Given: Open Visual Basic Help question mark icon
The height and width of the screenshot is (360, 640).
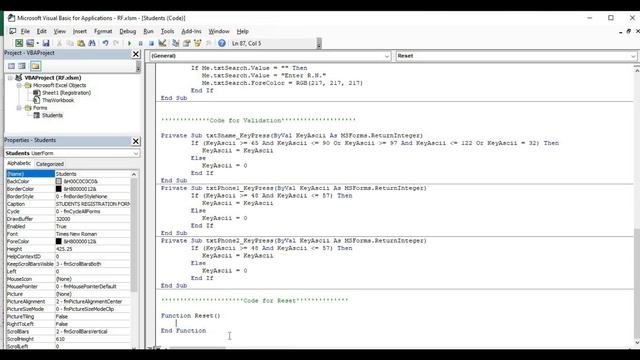Looking at the screenshot, I should click(x=222, y=43).
